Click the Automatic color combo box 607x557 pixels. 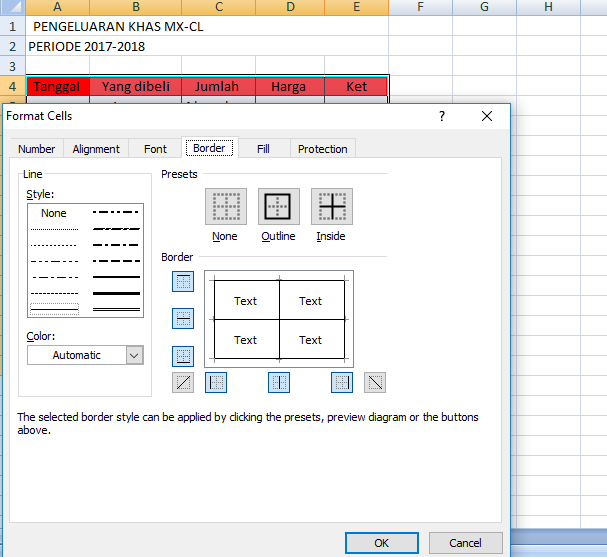pos(85,355)
